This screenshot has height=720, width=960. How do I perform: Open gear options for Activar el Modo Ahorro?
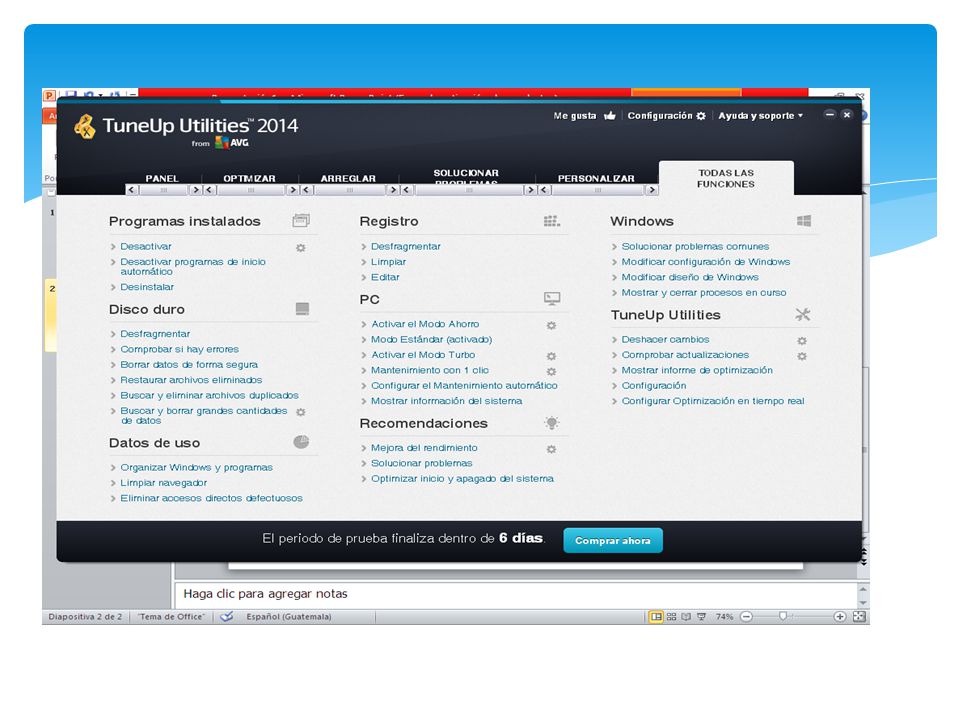point(551,325)
